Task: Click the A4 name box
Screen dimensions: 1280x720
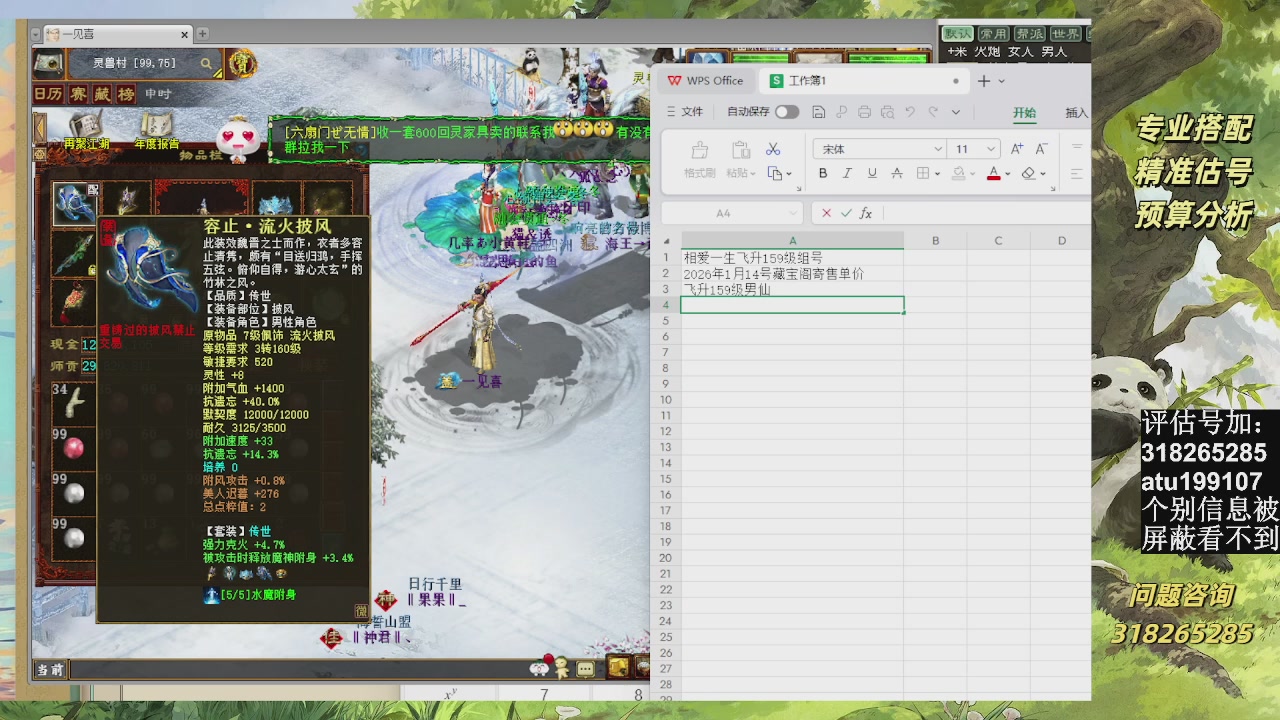Action: point(732,213)
